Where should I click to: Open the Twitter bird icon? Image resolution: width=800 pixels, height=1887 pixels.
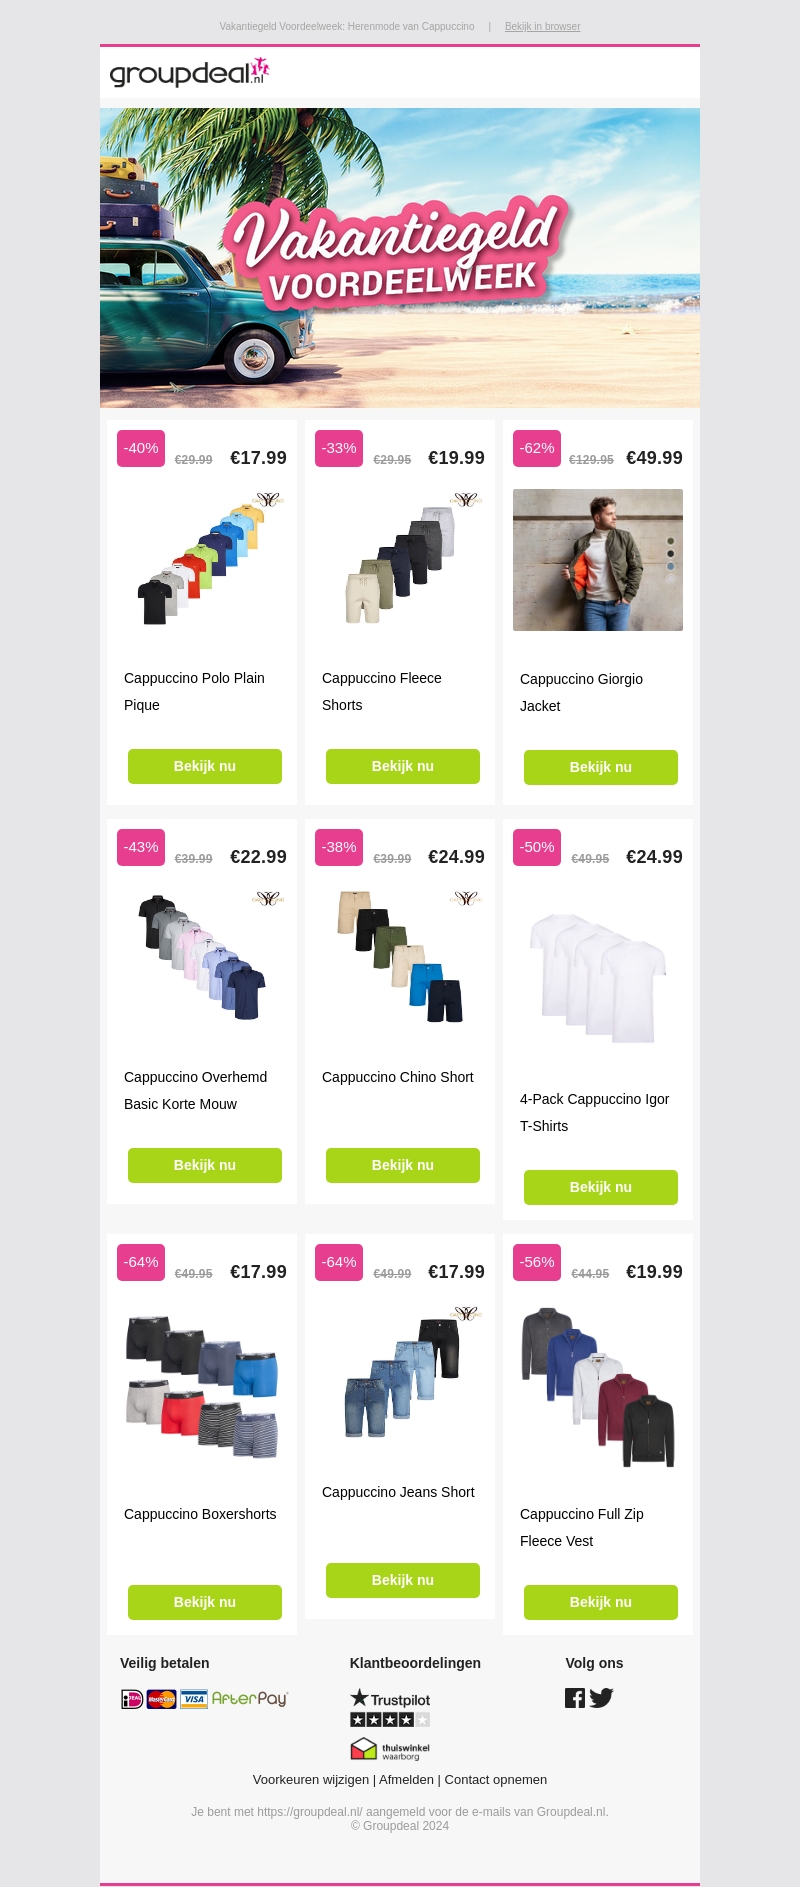pyautogui.click(x=601, y=1698)
